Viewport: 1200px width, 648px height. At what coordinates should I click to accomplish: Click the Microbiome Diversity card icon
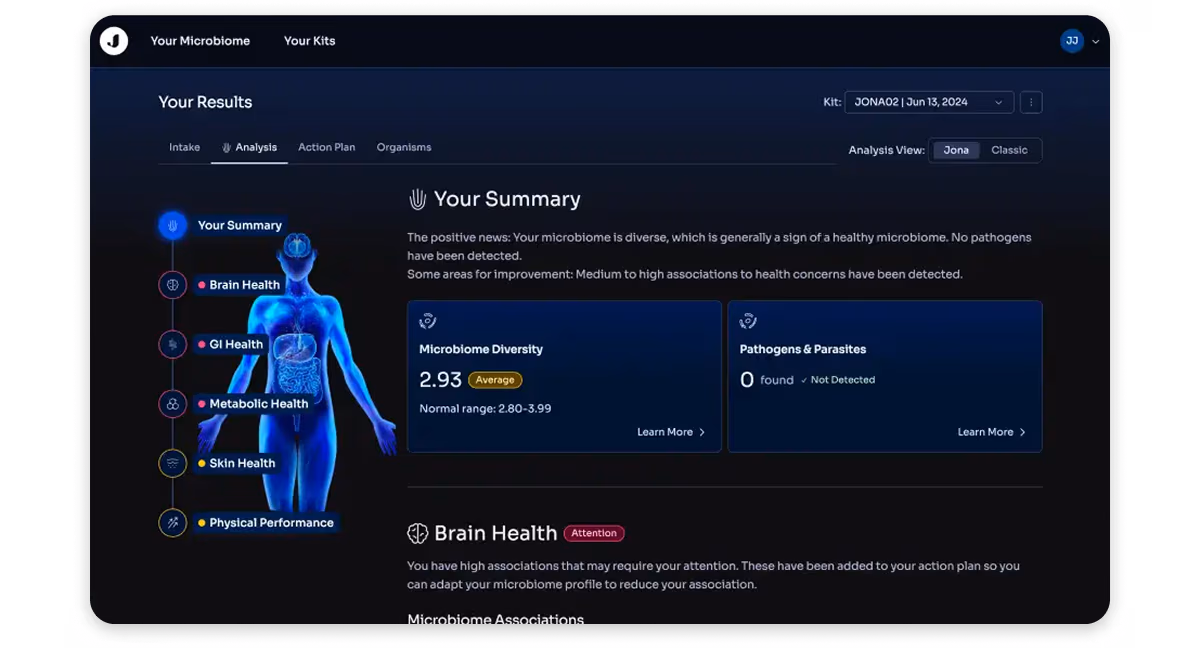(x=427, y=321)
